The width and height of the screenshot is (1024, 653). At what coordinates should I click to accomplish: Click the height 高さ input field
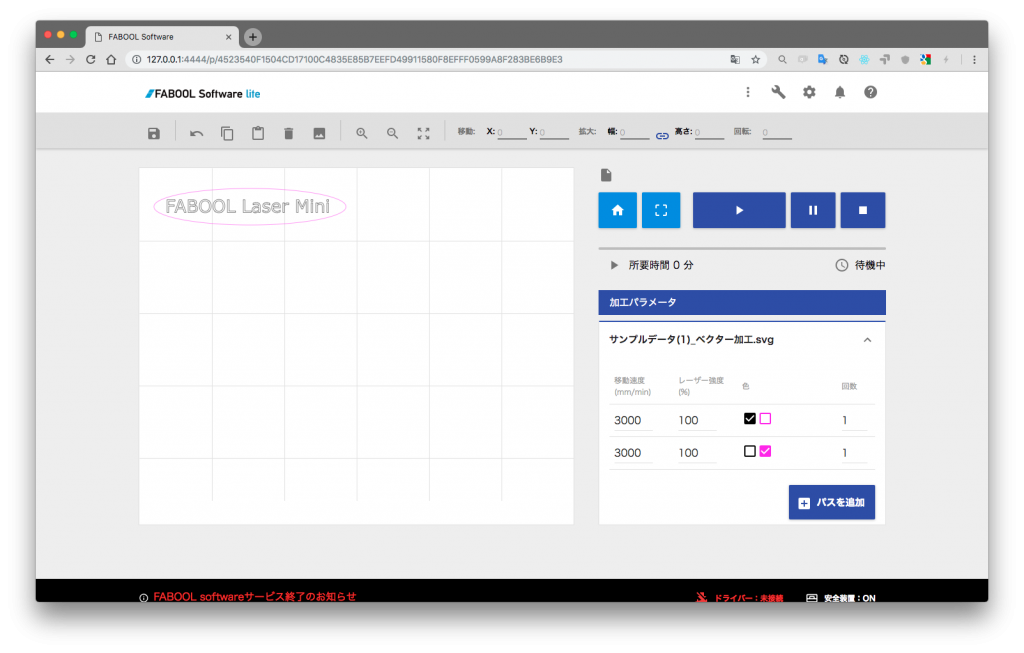tap(709, 133)
